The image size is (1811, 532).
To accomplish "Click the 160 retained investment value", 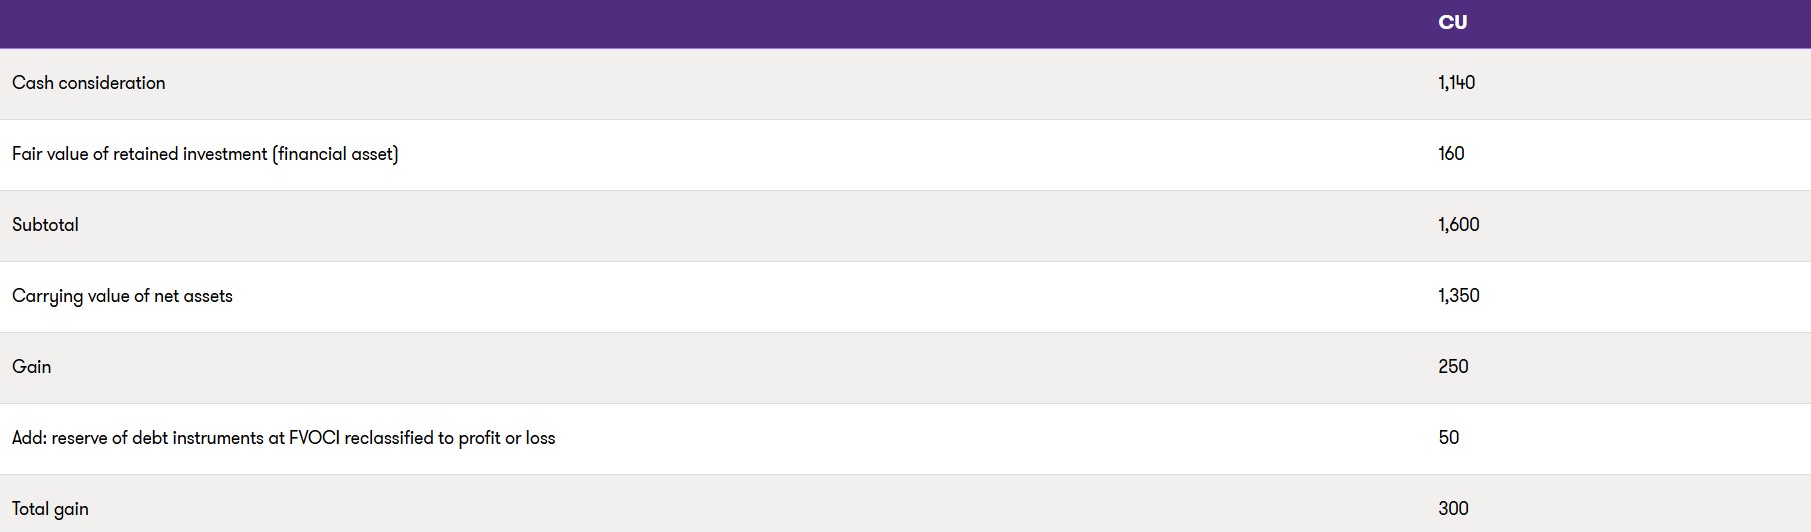I will (x=1451, y=154).
